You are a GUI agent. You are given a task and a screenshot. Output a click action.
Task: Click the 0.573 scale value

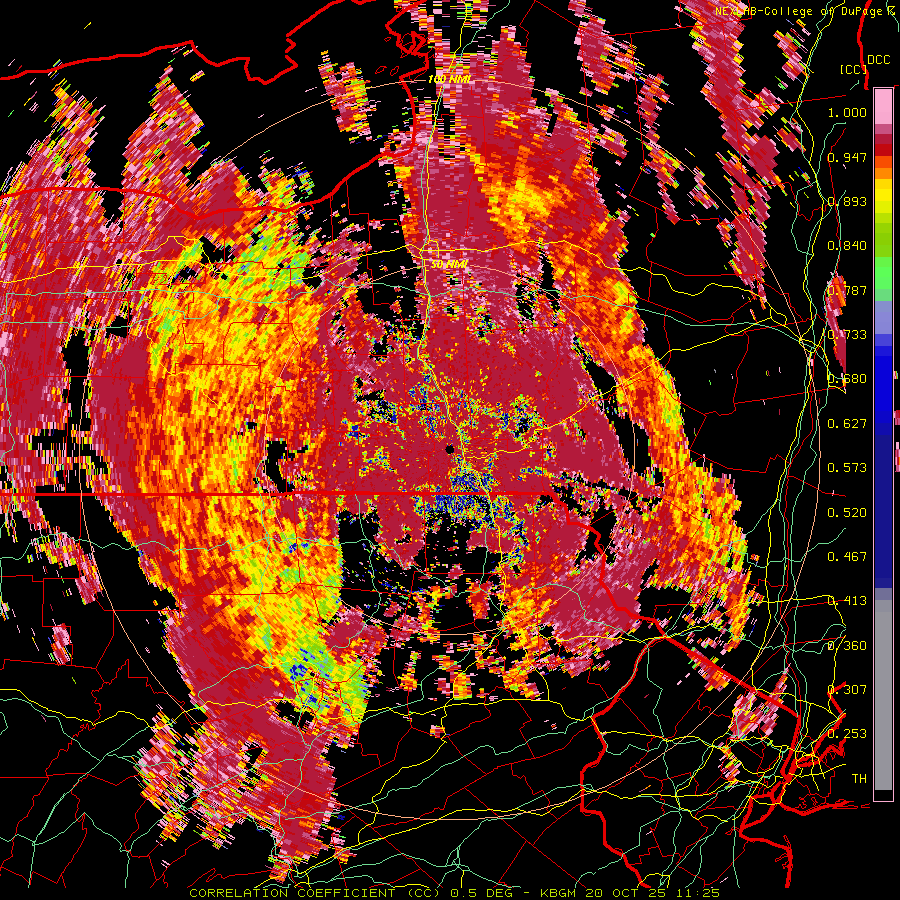click(847, 468)
